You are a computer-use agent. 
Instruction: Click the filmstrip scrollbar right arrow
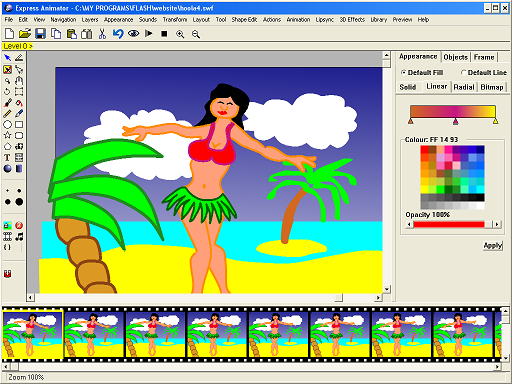pyautogui.click(x=497, y=367)
